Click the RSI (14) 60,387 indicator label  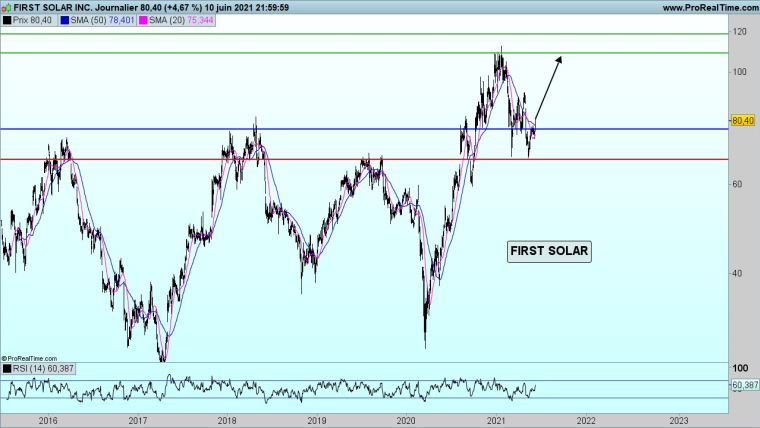click(43, 369)
